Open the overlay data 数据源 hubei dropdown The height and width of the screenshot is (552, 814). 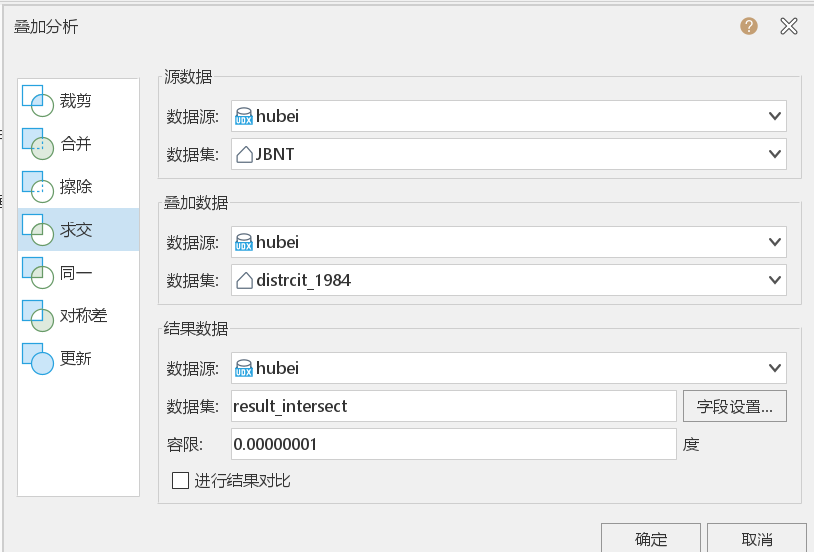coord(509,242)
